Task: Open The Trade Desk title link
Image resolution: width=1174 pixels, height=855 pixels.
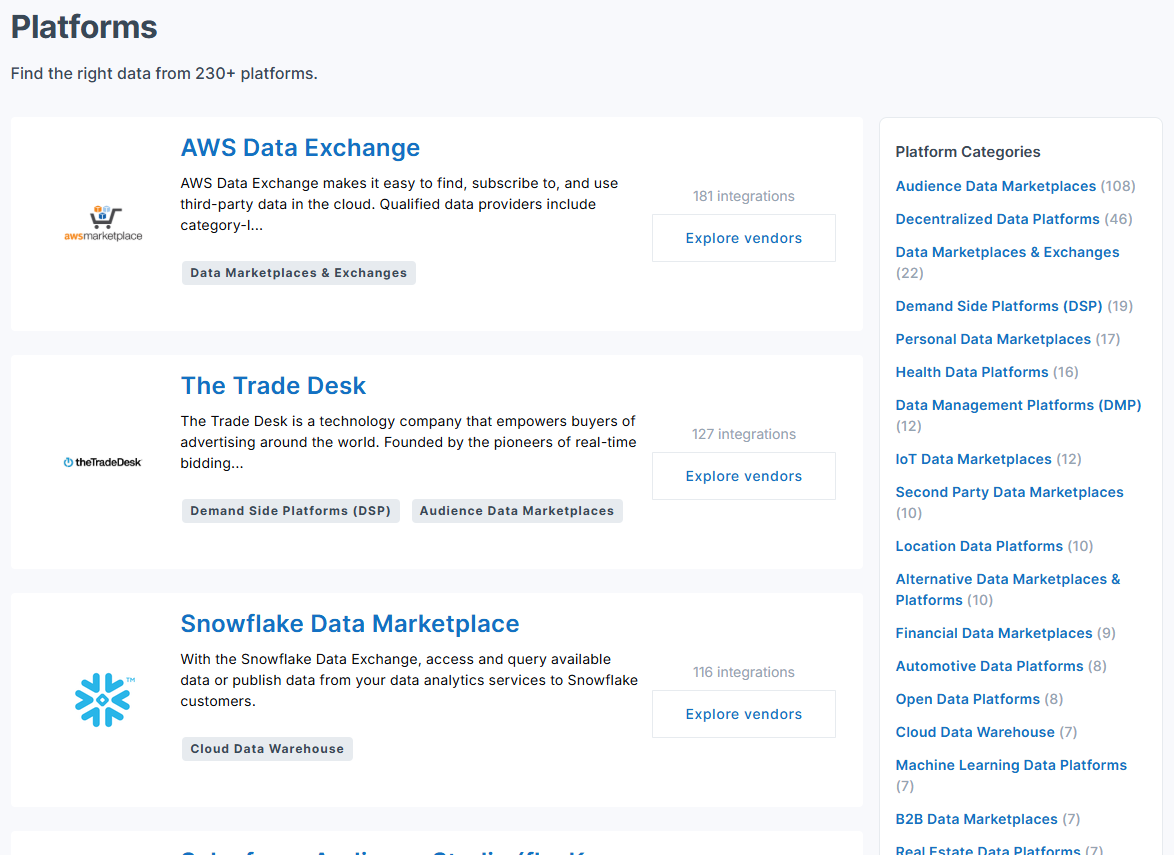Action: click(x=273, y=386)
